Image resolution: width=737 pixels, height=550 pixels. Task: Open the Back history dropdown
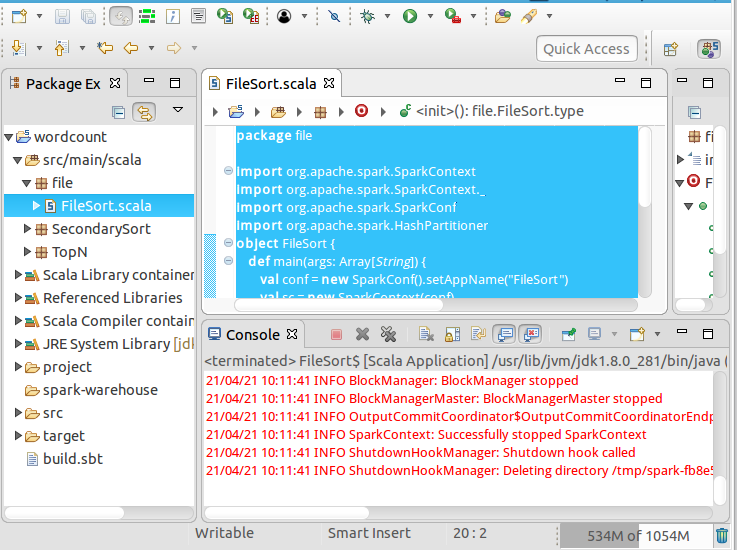click(x=151, y=48)
